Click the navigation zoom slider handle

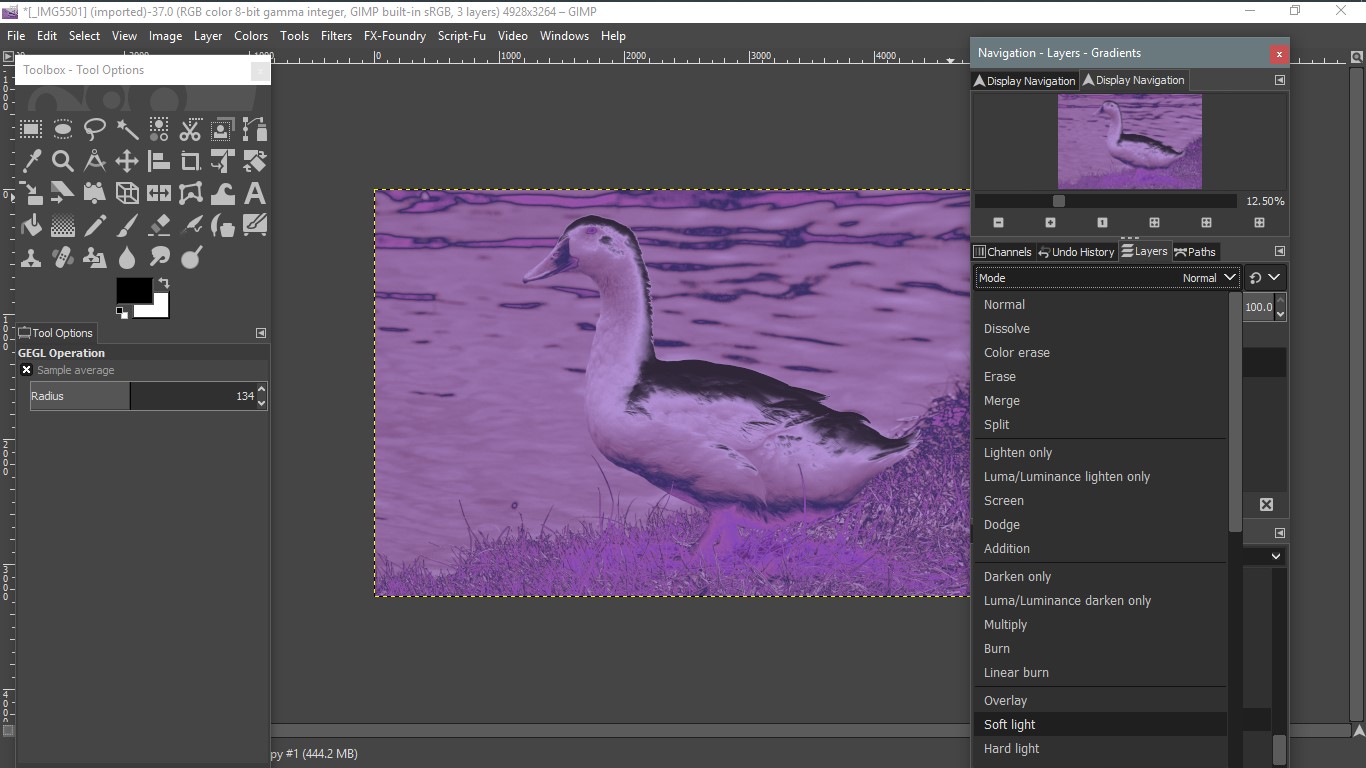1059,201
